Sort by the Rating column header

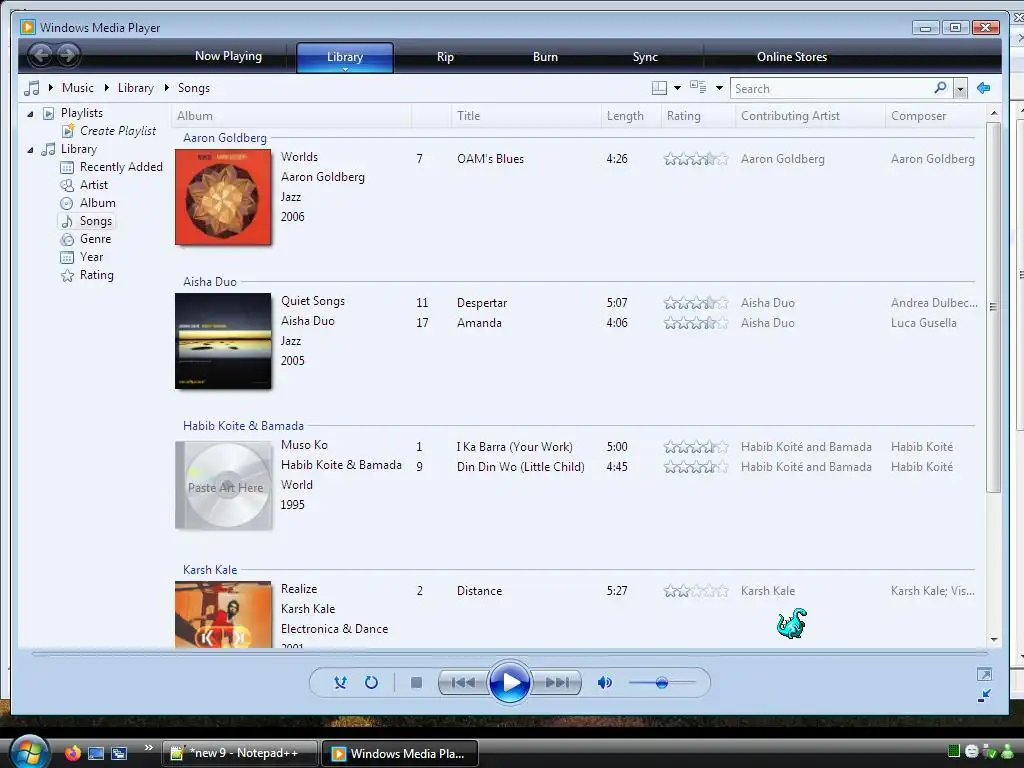coord(698,116)
